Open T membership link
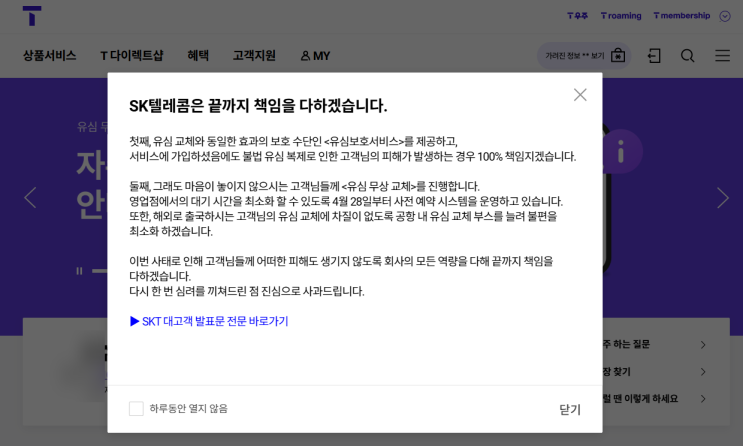The width and height of the screenshot is (743, 446). point(681,16)
